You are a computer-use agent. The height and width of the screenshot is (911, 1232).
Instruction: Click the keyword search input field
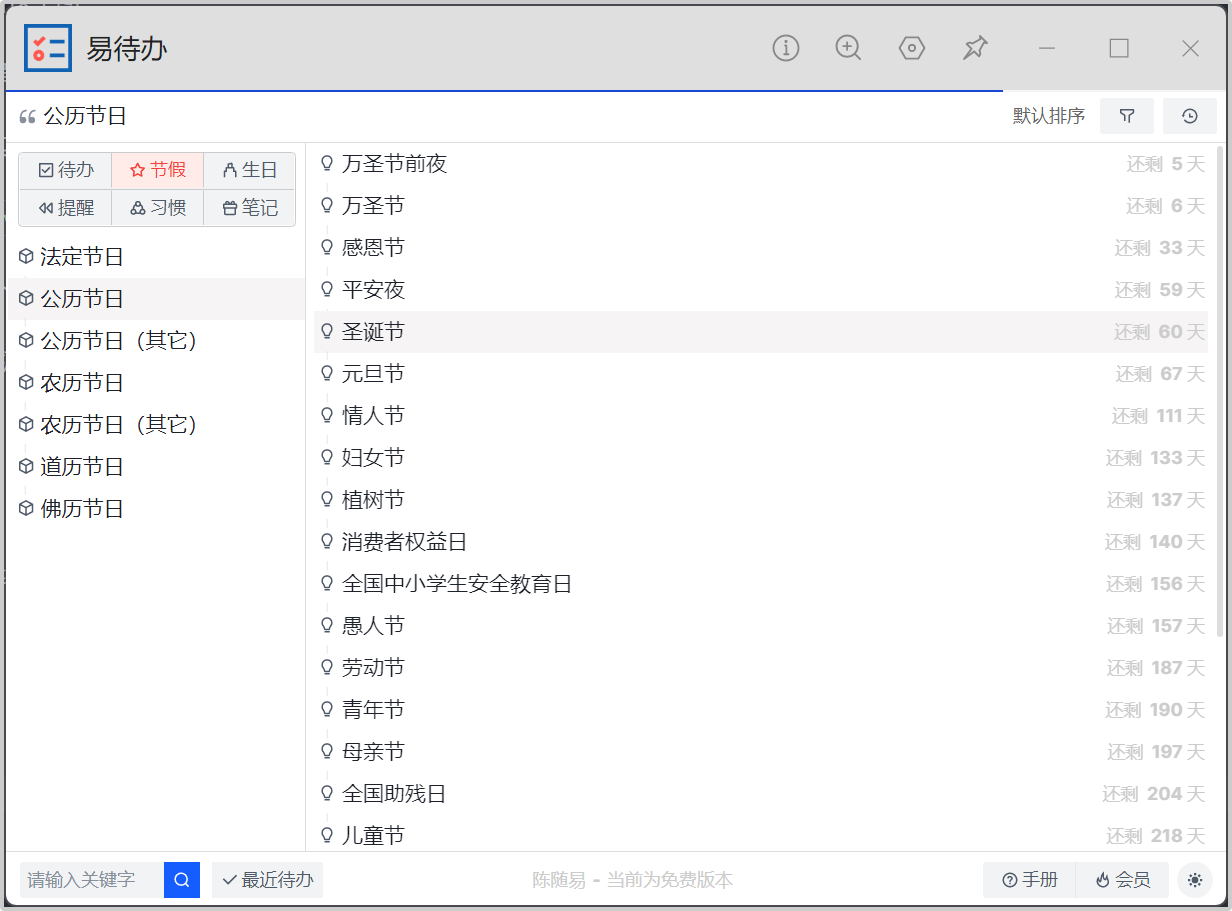92,880
